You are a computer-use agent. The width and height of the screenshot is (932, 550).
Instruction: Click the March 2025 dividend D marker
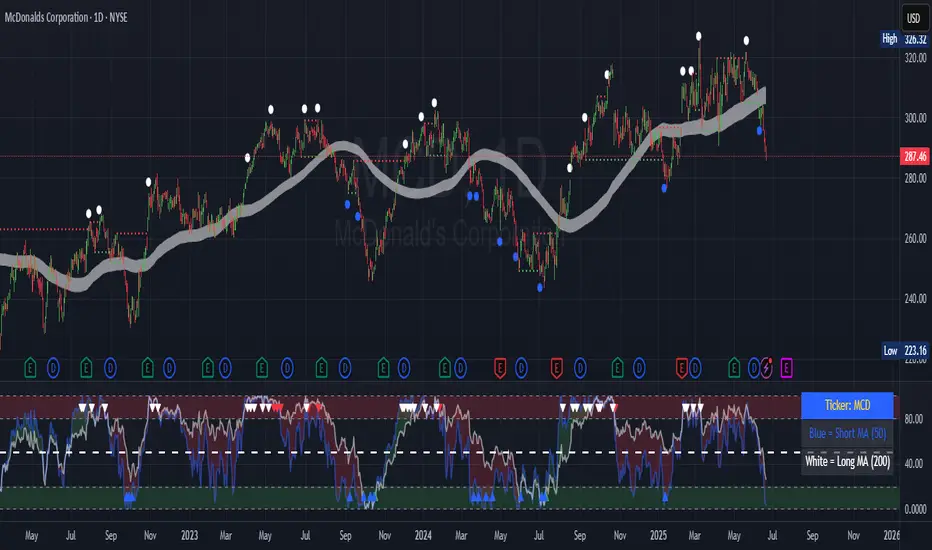point(695,369)
